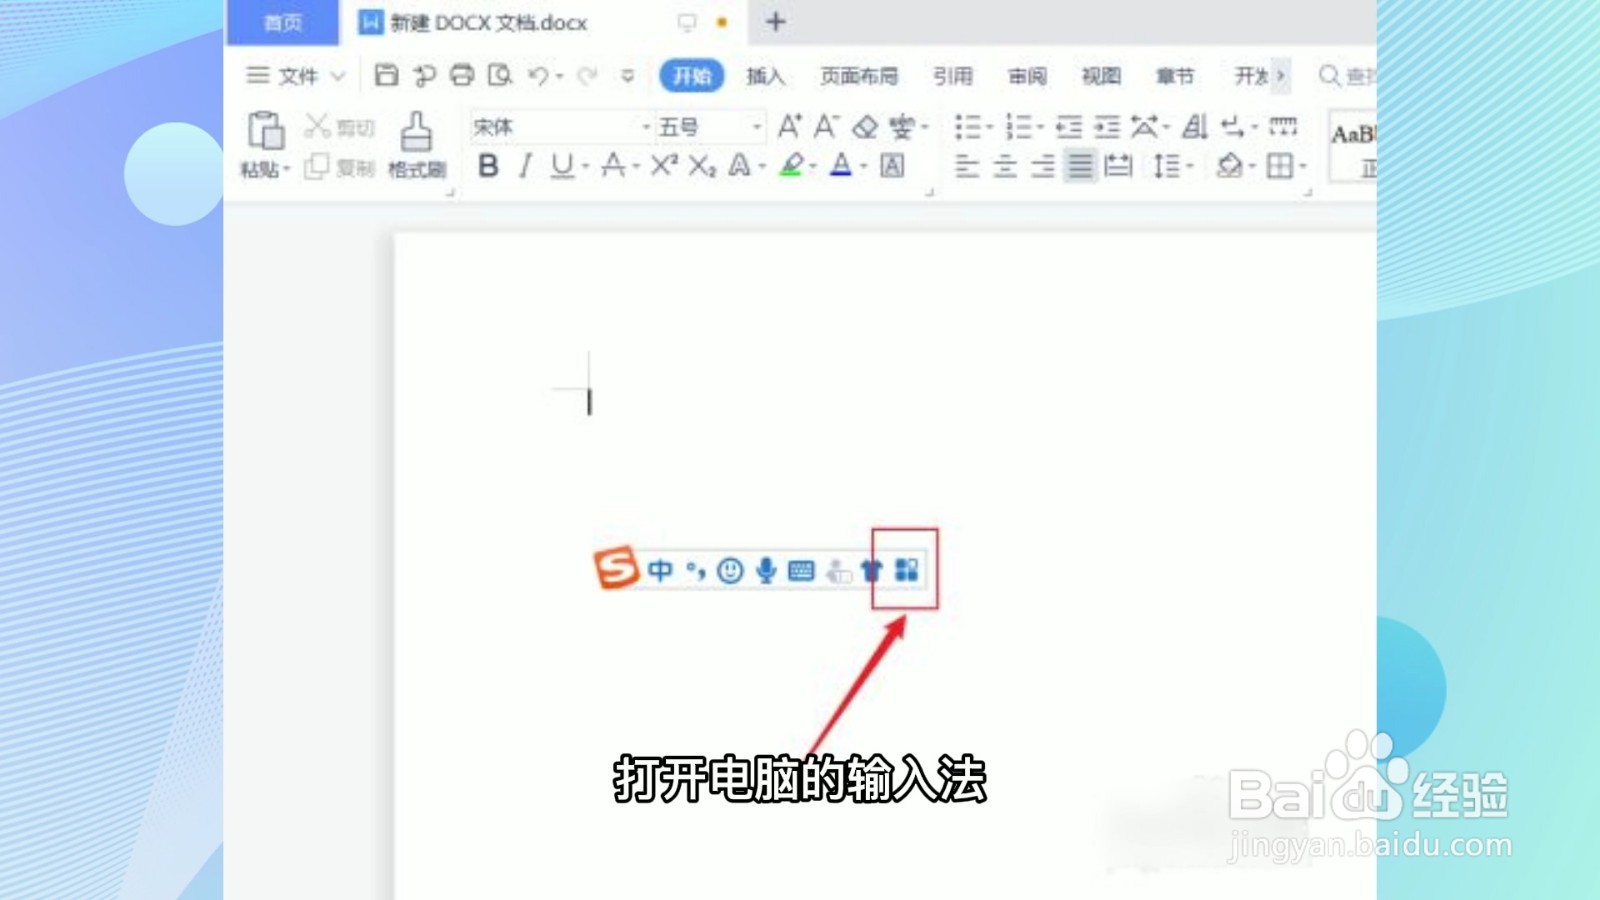
Task: Click the bulleted list icon
Action: pyautogui.click(x=968, y=127)
